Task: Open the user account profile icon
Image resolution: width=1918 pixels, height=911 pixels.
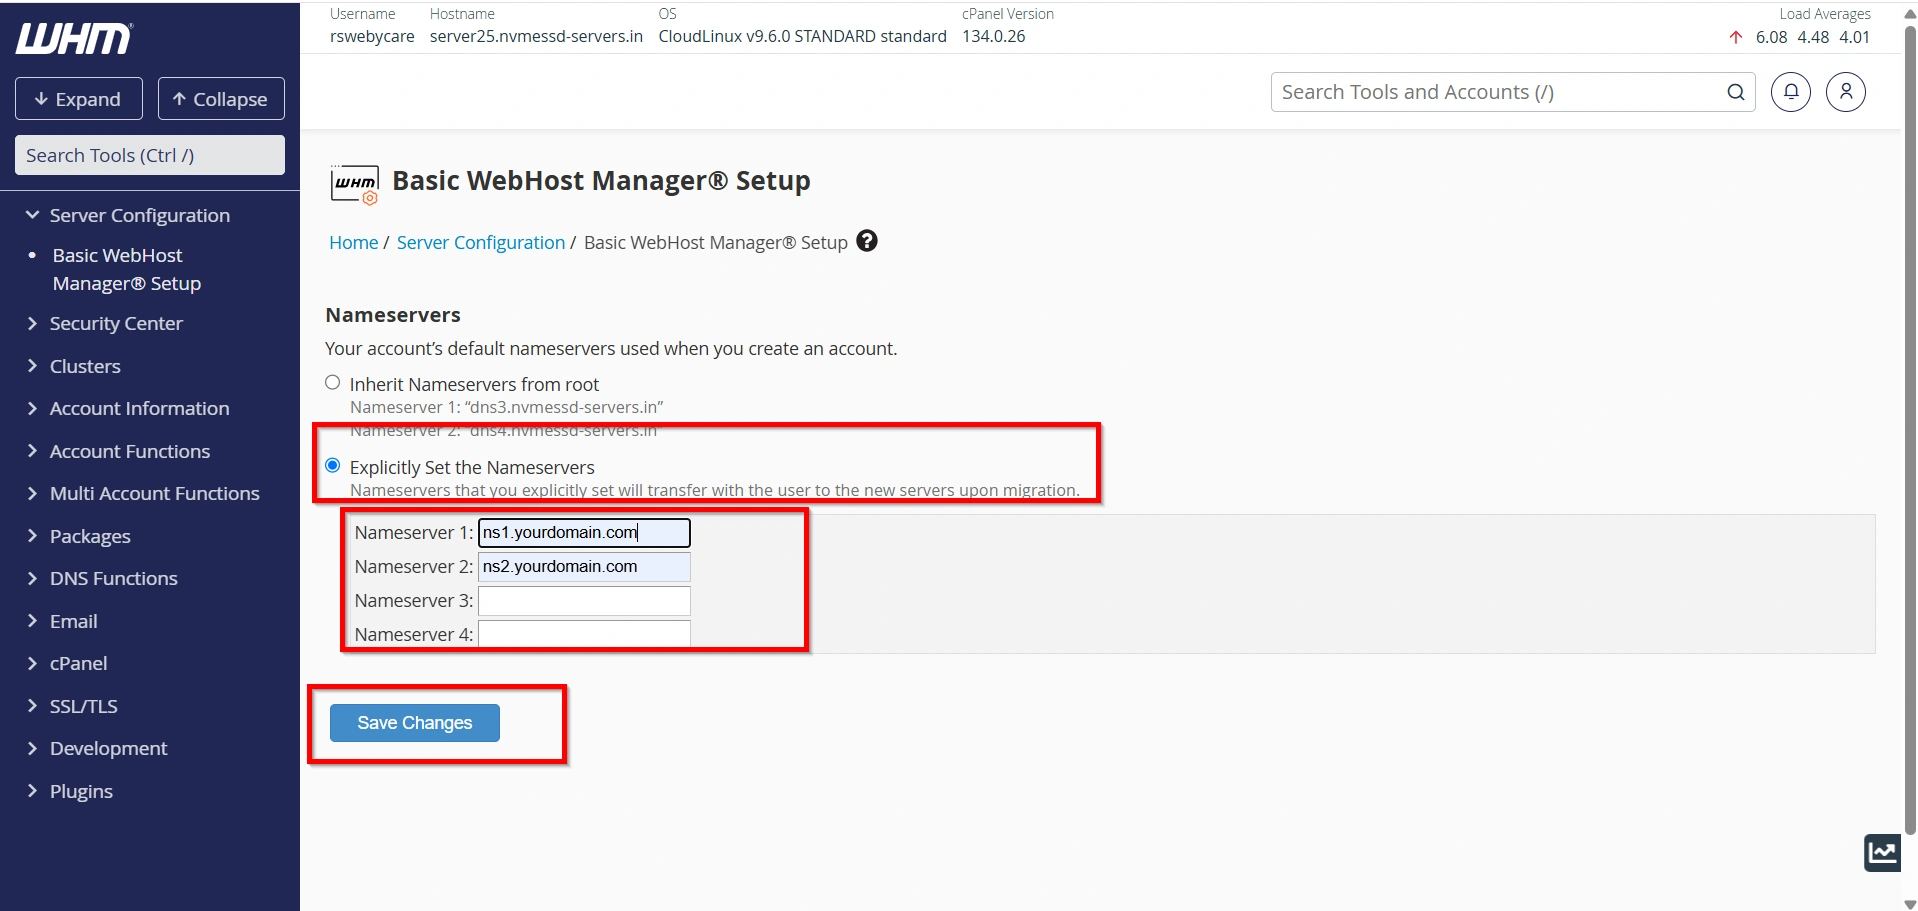Action: 1846,92
